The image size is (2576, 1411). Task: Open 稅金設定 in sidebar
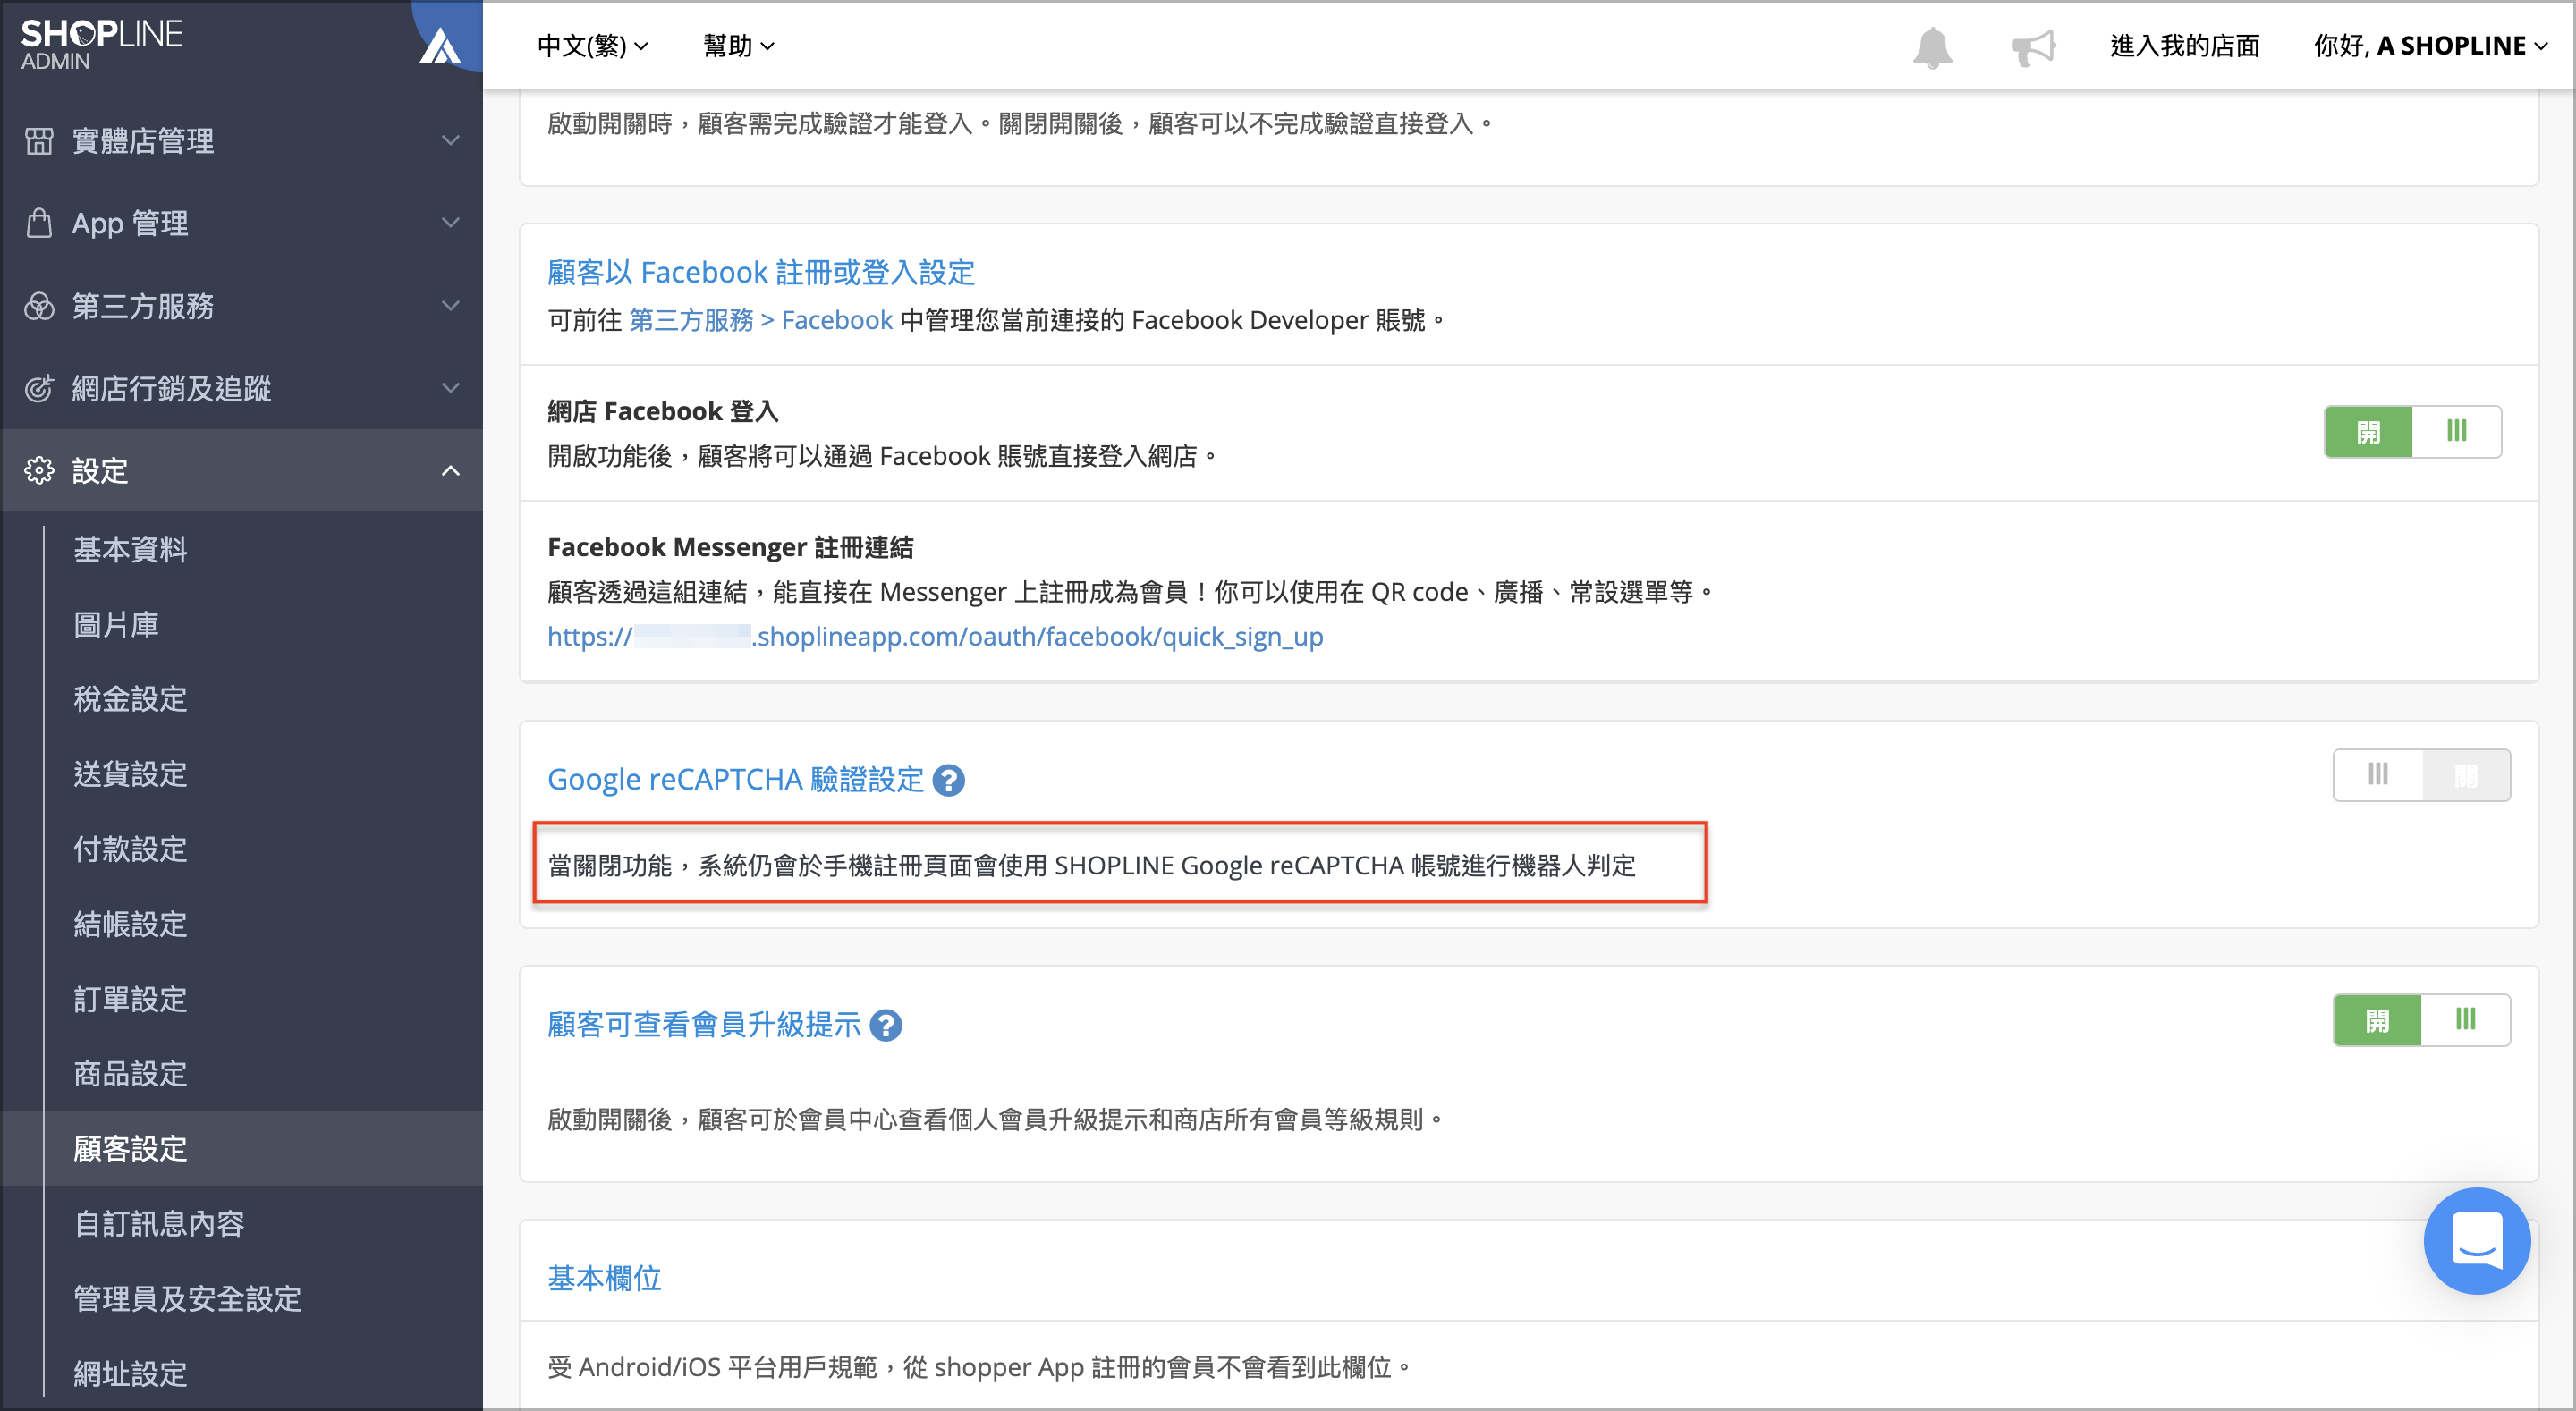click(x=130, y=699)
